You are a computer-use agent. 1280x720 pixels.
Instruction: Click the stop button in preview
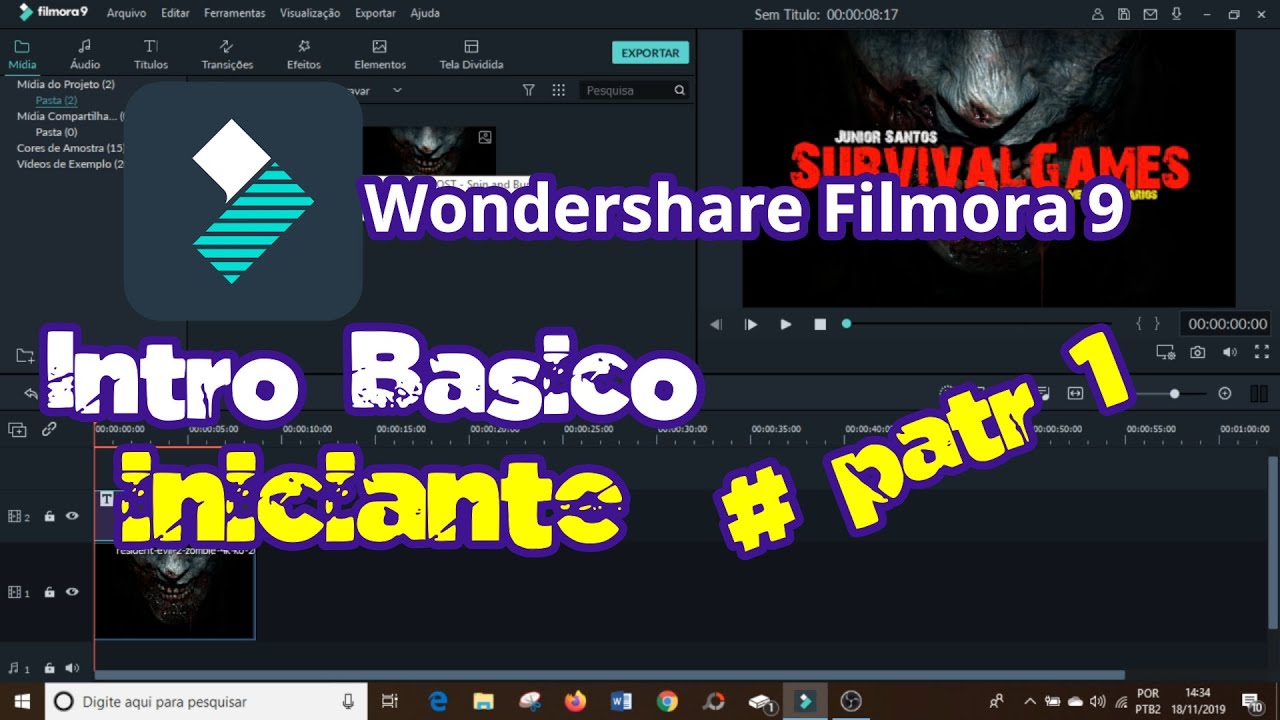820,324
